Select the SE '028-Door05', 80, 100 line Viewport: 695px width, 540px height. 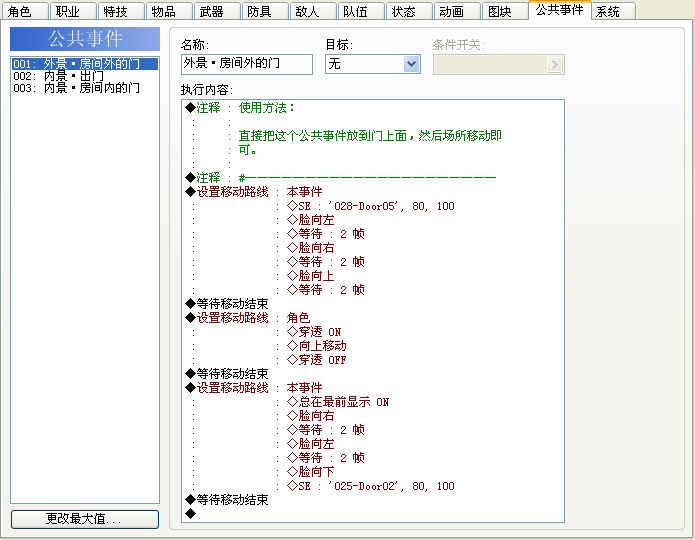[x=372, y=206]
